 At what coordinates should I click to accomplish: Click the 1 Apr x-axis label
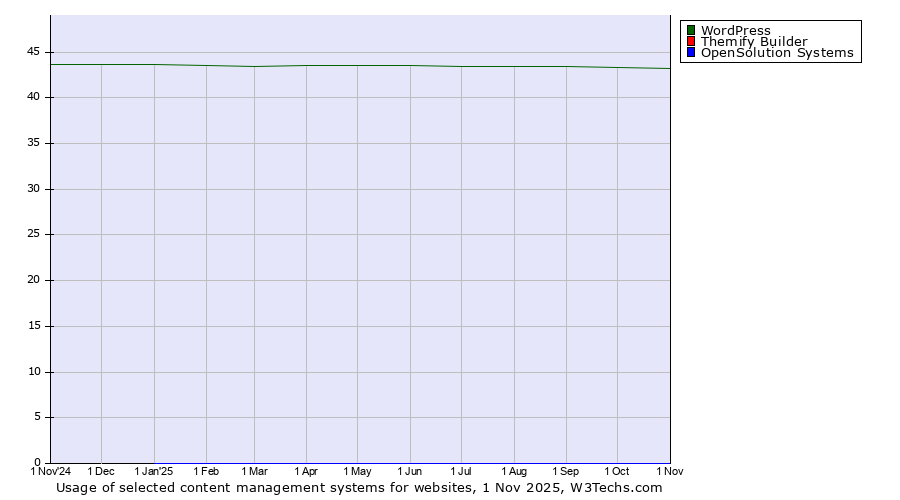pyautogui.click(x=306, y=471)
